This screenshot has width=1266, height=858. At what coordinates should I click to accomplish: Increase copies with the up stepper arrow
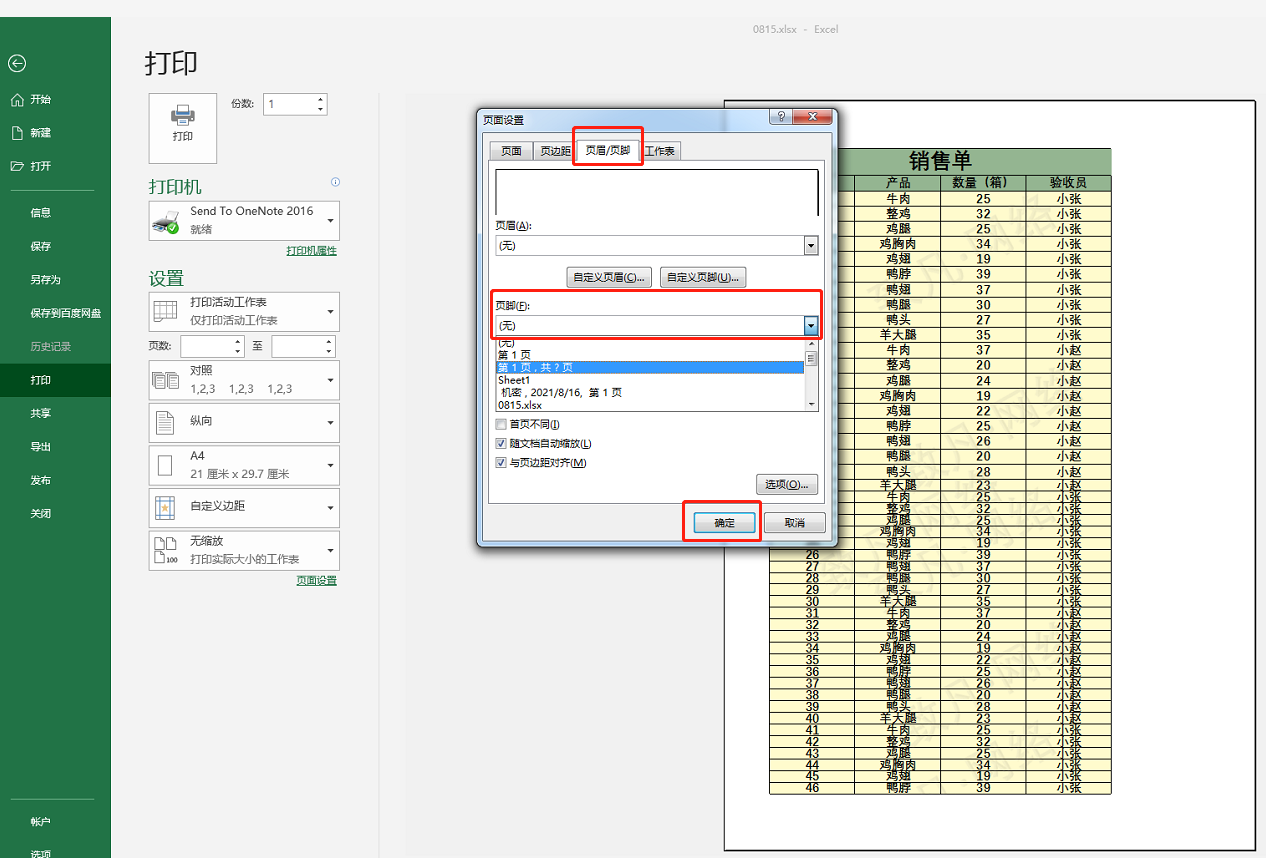click(320, 99)
